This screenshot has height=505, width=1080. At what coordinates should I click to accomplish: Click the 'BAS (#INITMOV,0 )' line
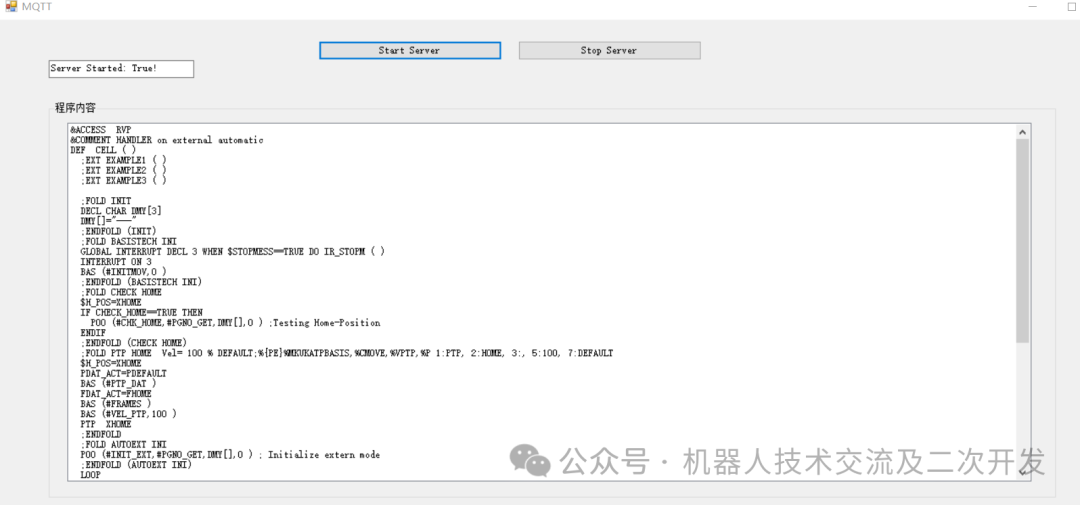coord(124,272)
